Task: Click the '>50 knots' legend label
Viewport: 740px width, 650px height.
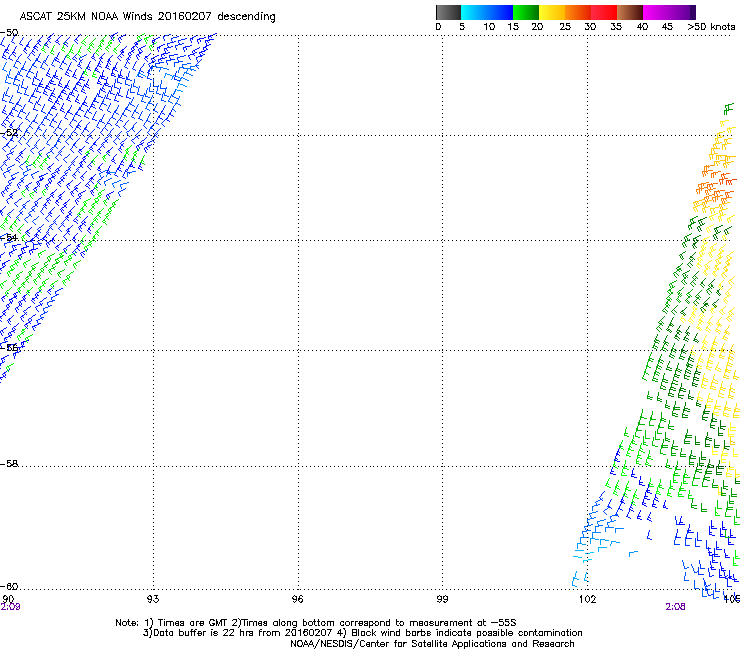Action: (x=711, y=27)
